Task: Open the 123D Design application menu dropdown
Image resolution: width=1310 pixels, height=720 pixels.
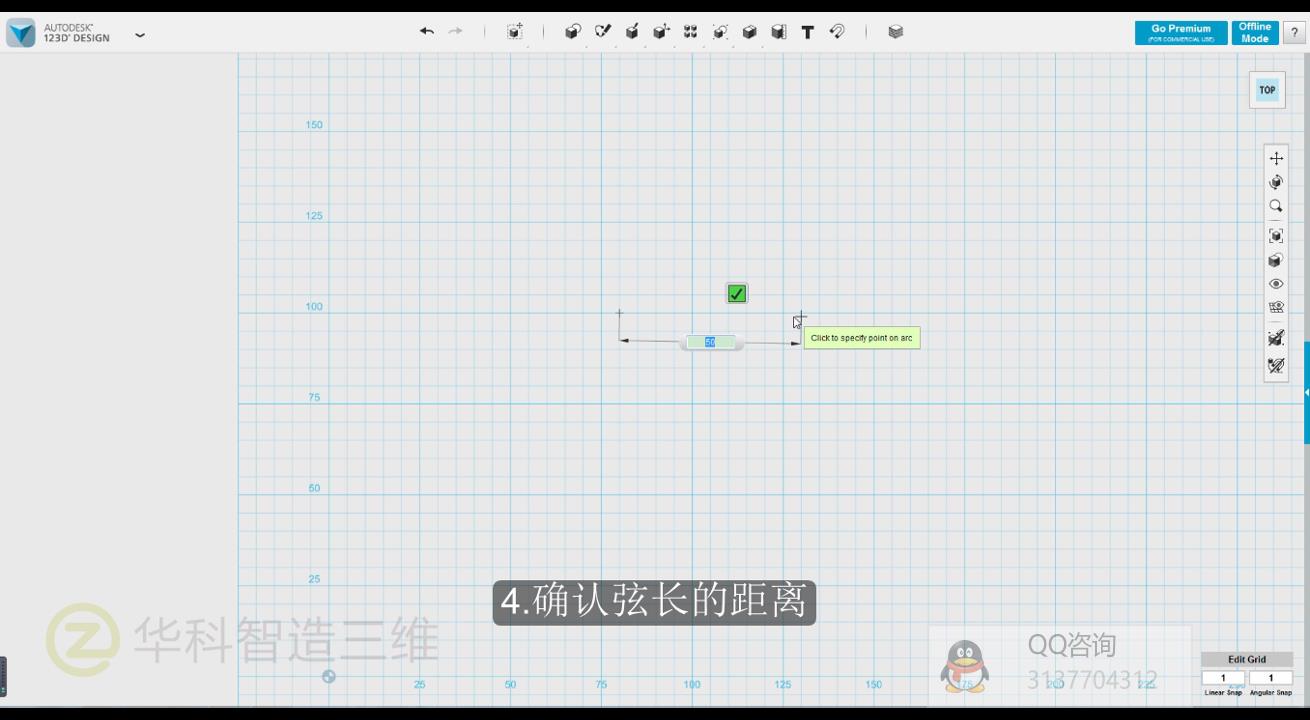Action: [x=140, y=35]
